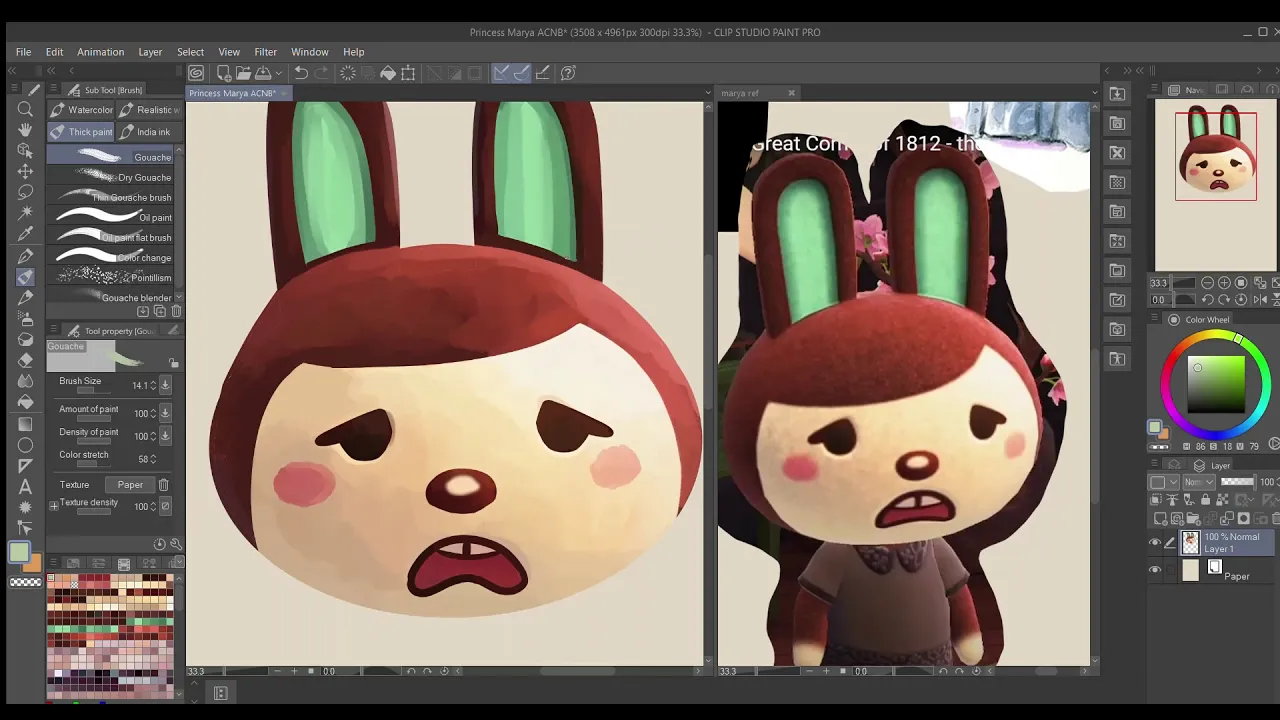The height and width of the screenshot is (720, 1280).
Task: Open the File menu
Action: [x=23, y=52]
